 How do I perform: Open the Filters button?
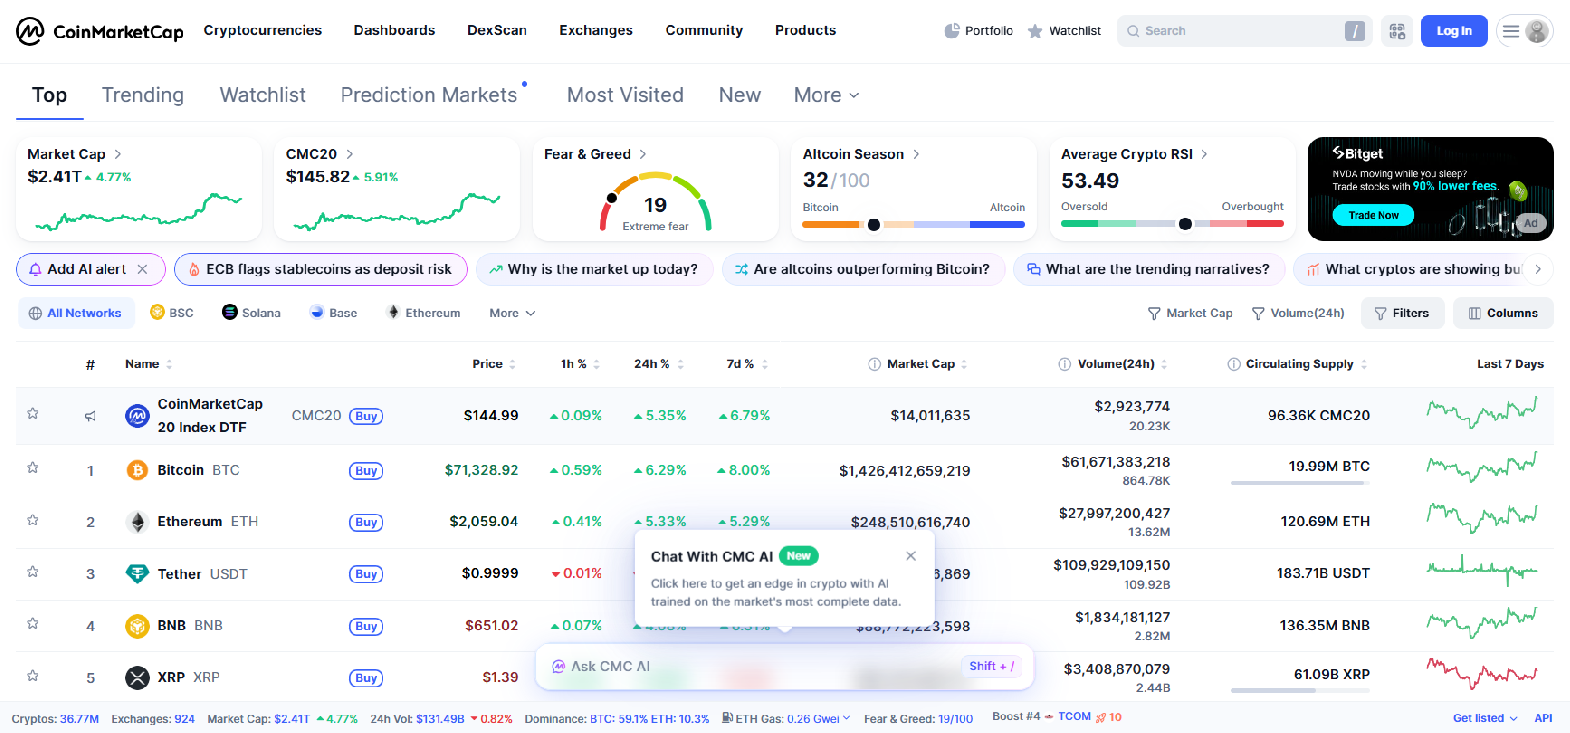(1402, 313)
